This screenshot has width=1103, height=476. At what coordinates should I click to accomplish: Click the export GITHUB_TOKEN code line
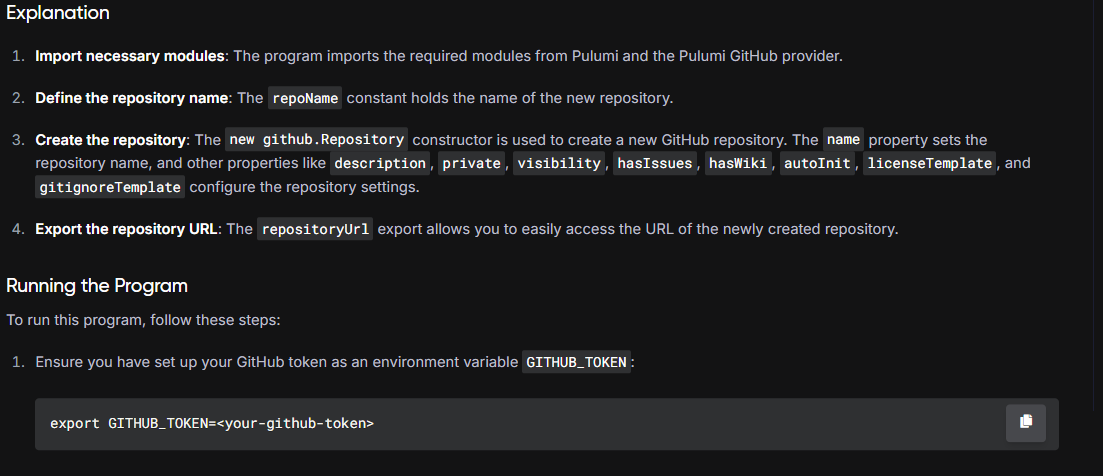(212, 423)
